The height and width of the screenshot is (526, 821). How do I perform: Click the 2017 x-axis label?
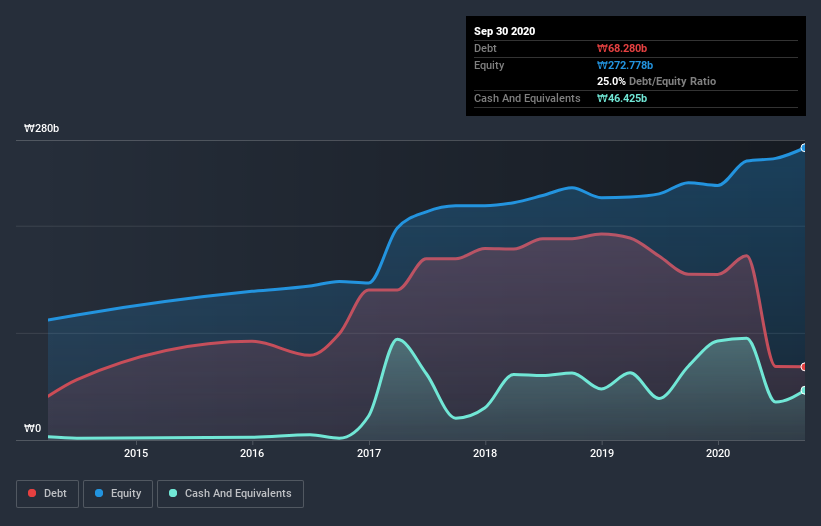(369, 453)
